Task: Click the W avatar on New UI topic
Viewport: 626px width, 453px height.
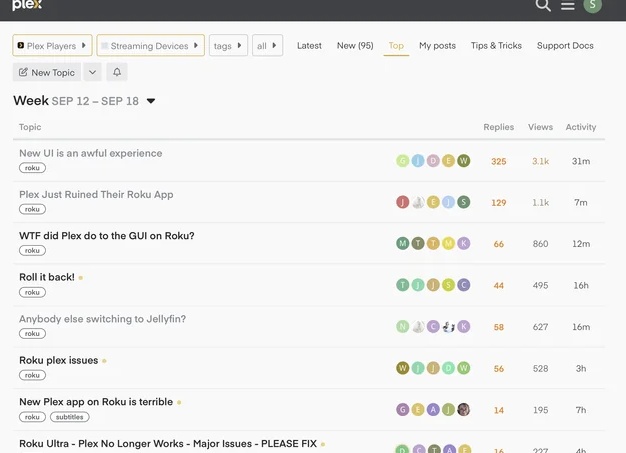Action: click(x=464, y=161)
